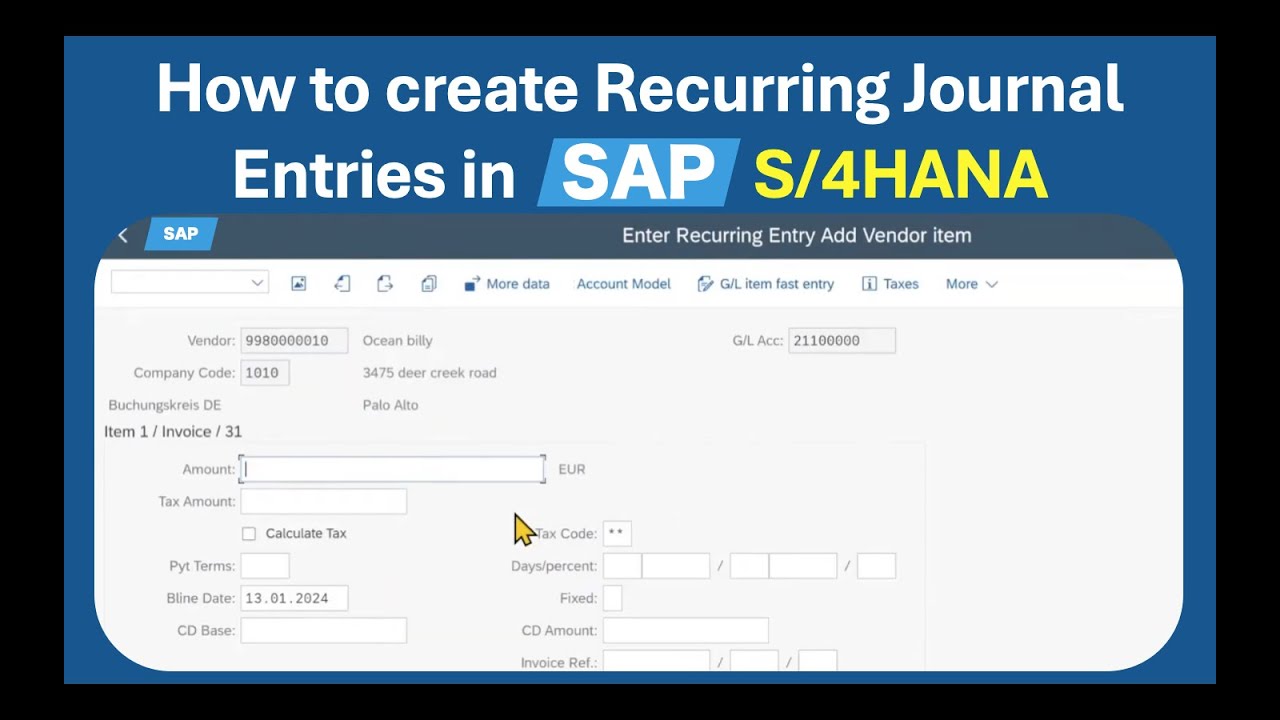Viewport: 1280px width, 720px height.
Task: Expand the More menu
Action: tap(972, 284)
